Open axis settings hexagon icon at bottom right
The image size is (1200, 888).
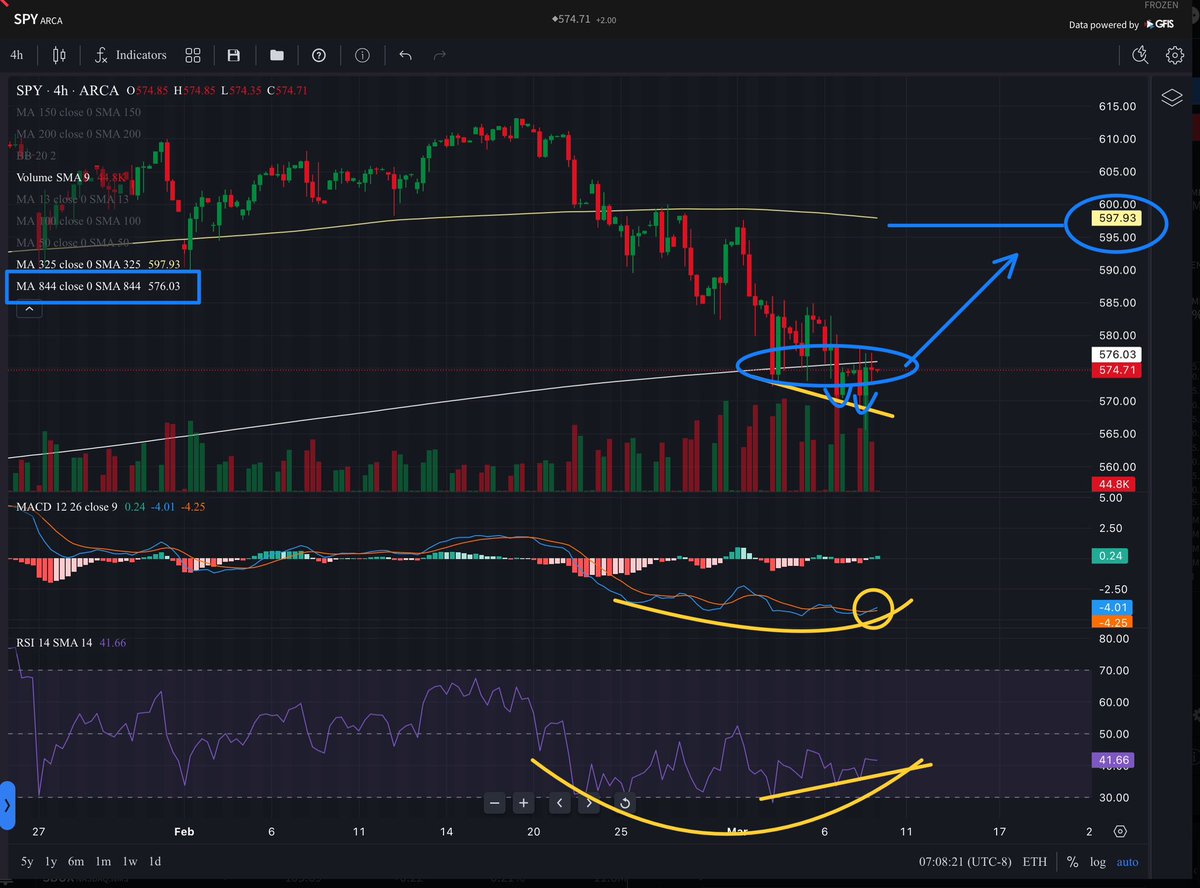coord(1120,832)
